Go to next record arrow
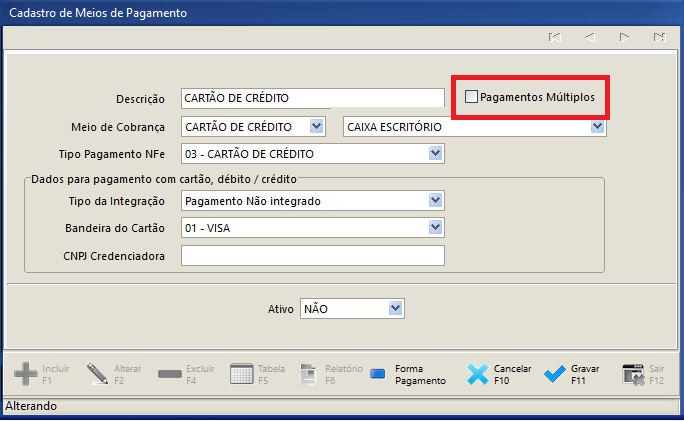Image resolution: width=684 pixels, height=421 pixels. click(x=624, y=37)
